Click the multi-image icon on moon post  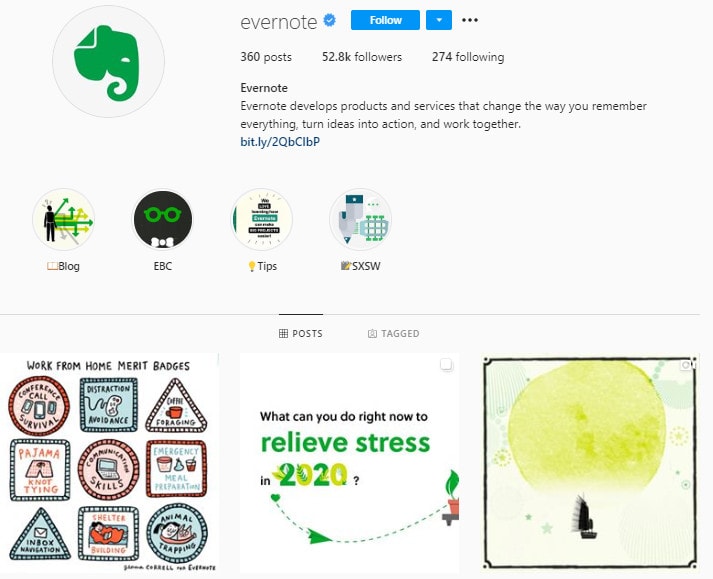pos(687,364)
